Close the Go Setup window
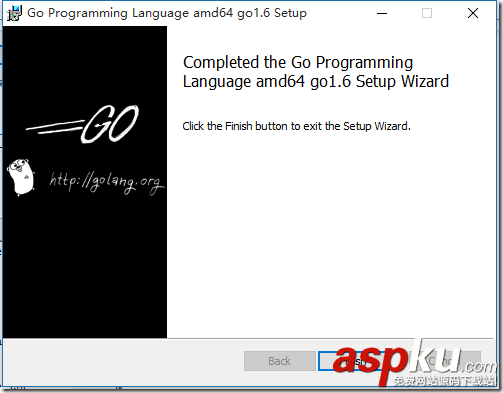 tap(473, 14)
